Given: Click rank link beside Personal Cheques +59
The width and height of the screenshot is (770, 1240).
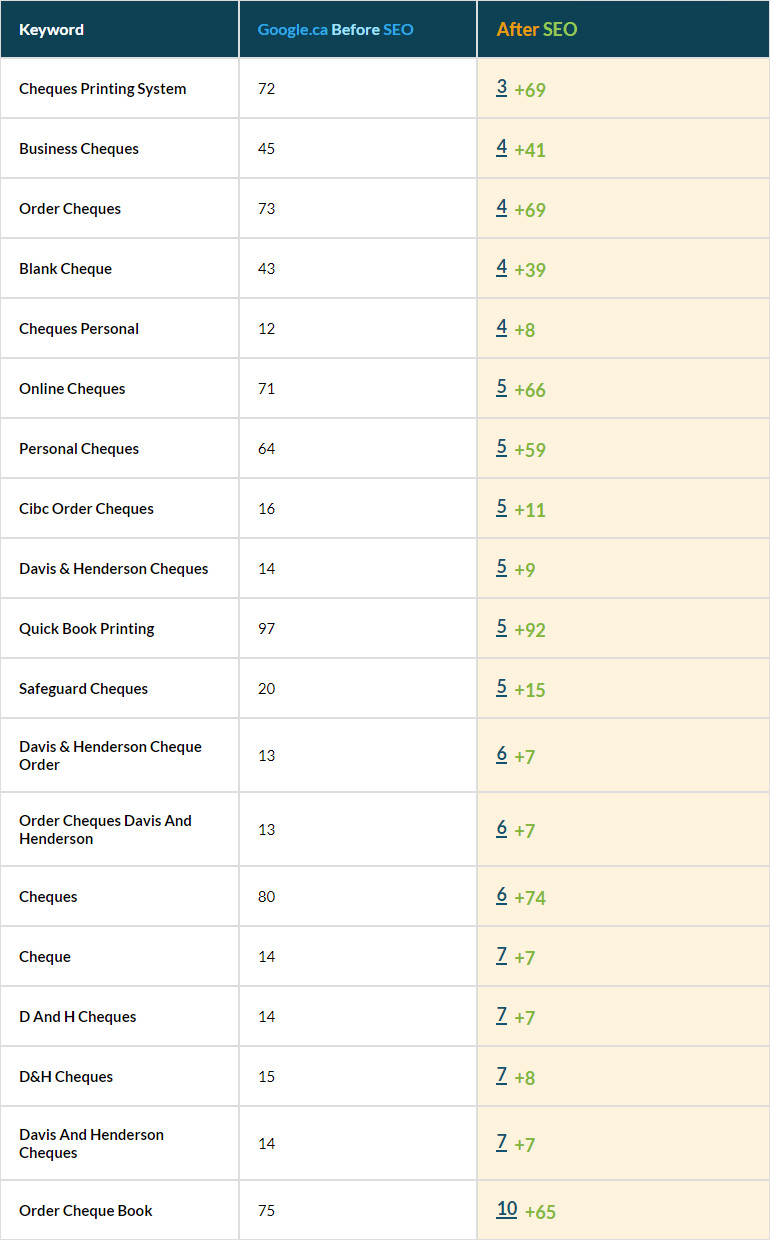Looking at the screenshot, I should pyautogui.click(x=501, y=448).
